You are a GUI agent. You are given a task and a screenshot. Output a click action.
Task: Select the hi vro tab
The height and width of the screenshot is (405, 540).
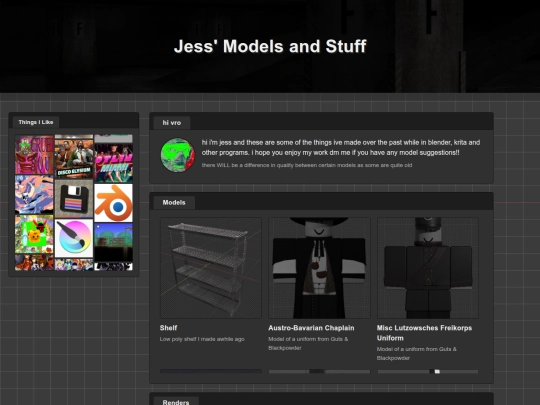pos(172,123)
